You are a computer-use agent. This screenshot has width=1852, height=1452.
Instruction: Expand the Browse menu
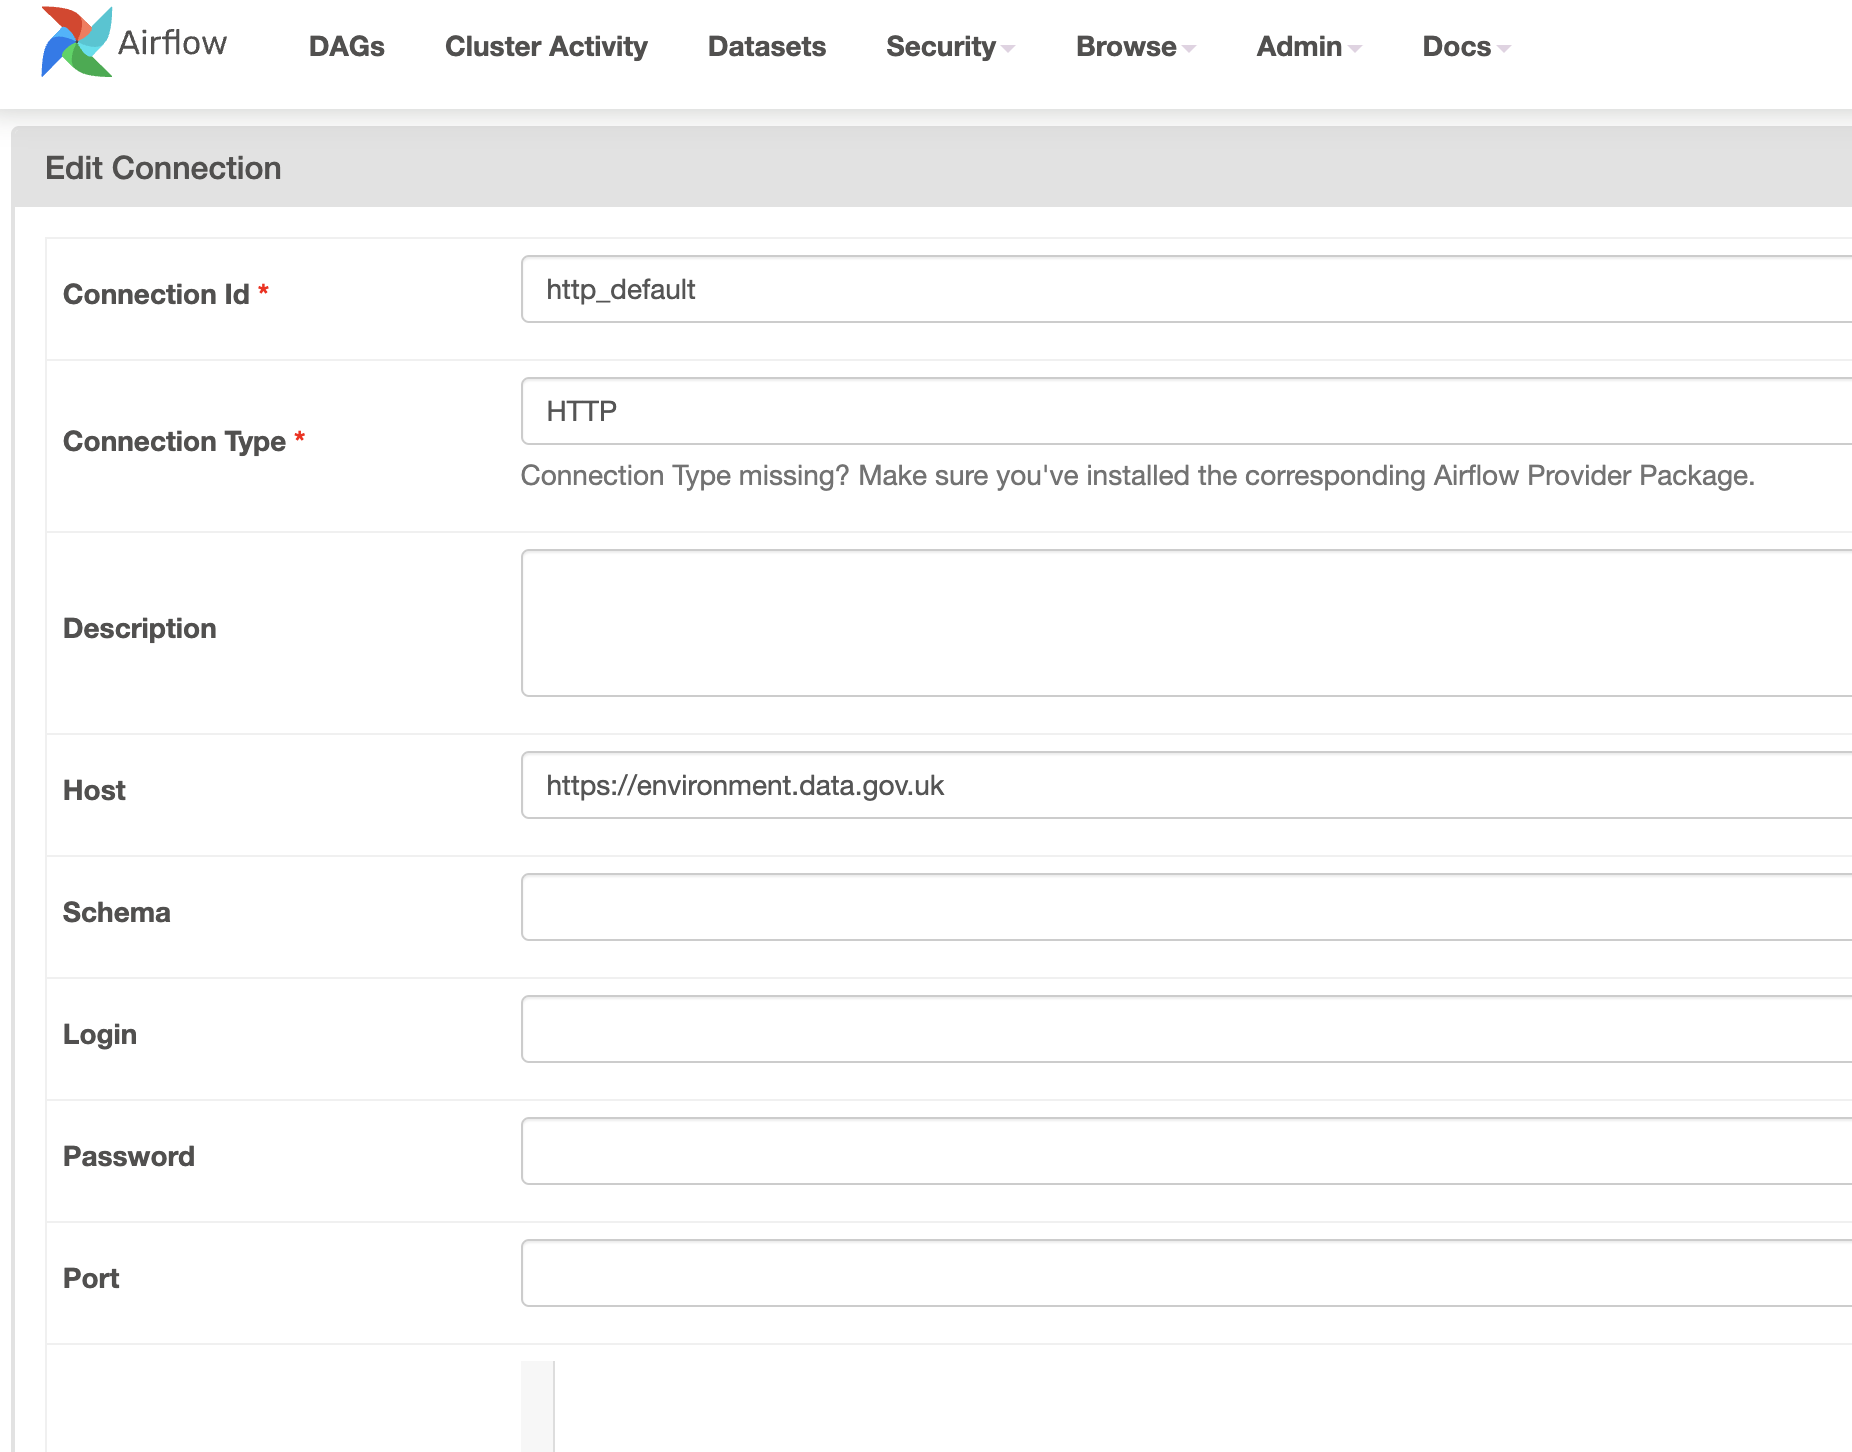1136,46
